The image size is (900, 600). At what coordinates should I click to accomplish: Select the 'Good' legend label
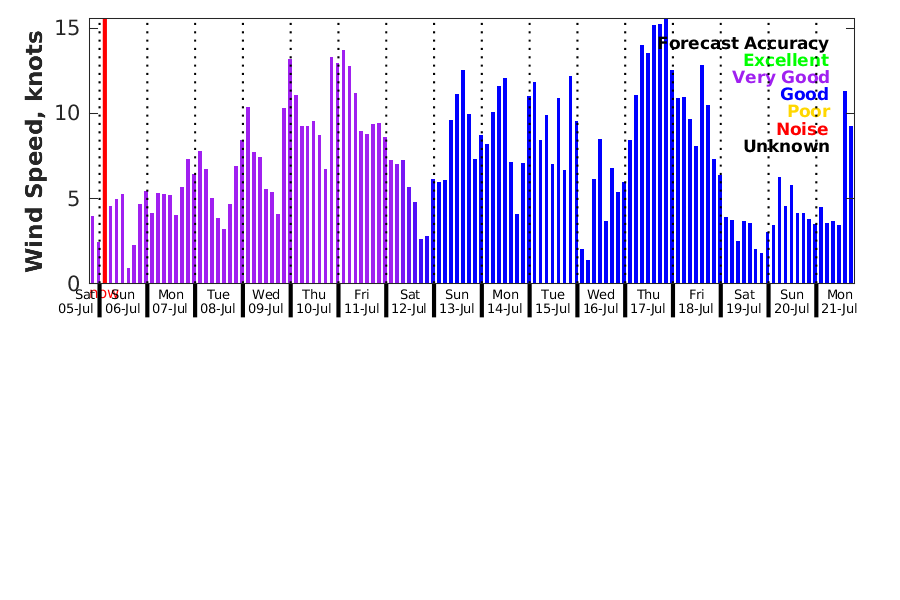pyautogui.click(x=804, y=95)
